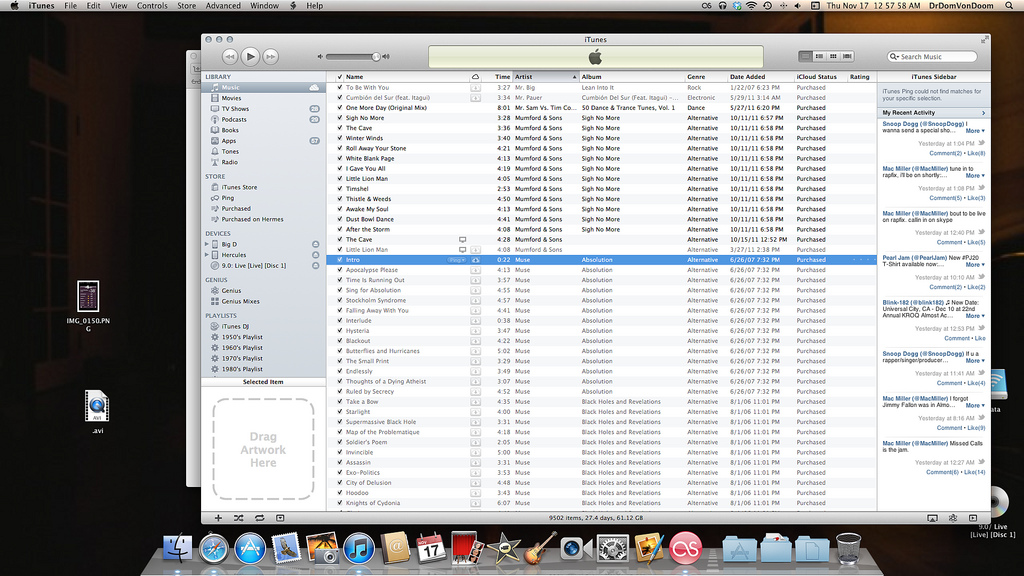Open the Advanced menu

click(223, 6)
